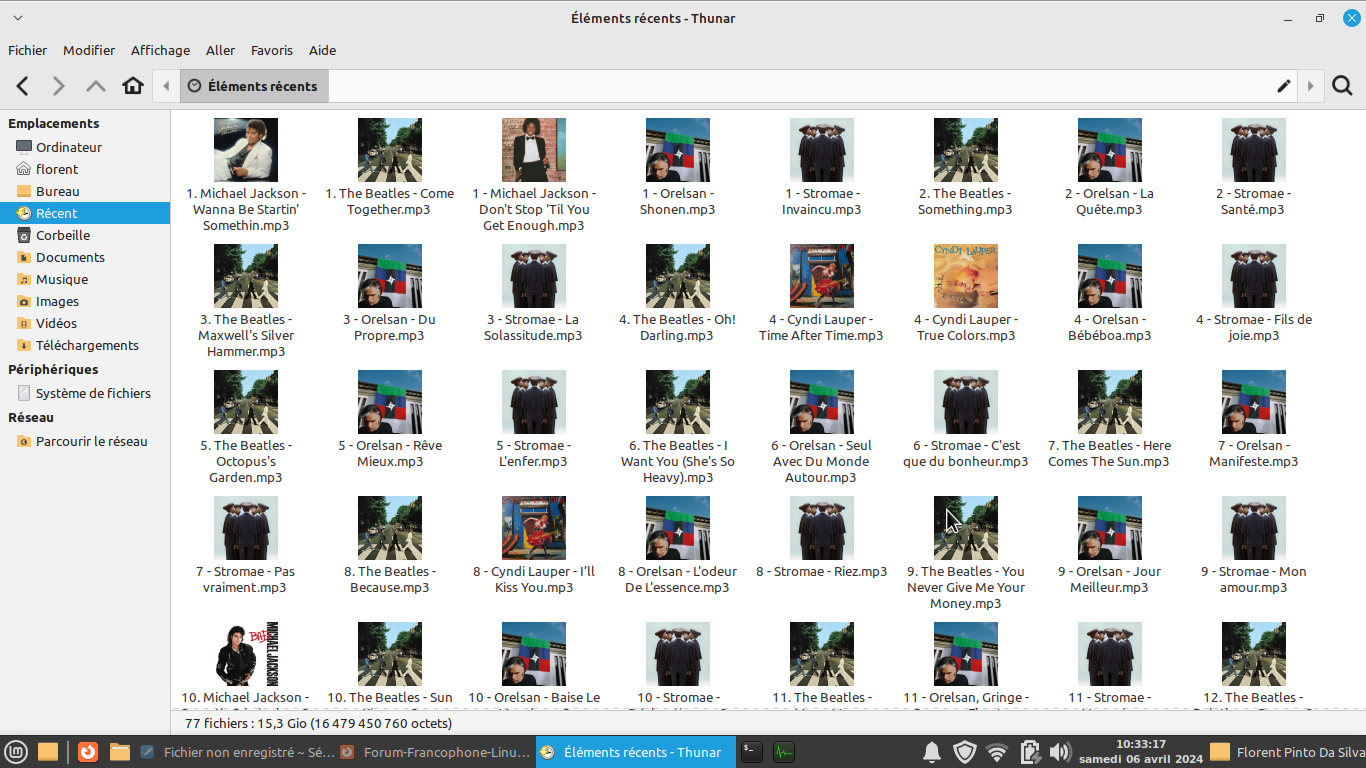Switch to Forum-Francophone-Linu... taskbar window
The width and height of the screenshot is (1366, 768).
436,752
